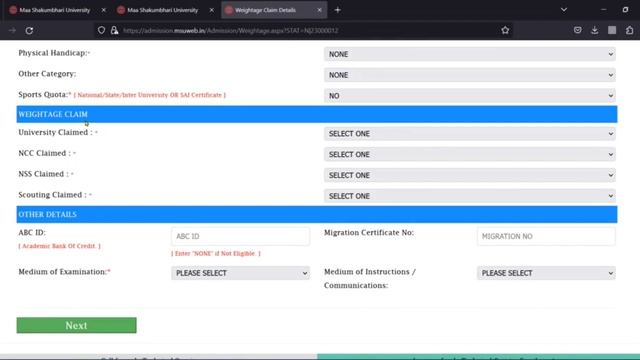Open the Scouting Claimed dropdown
640x360 pixels.
470,196
